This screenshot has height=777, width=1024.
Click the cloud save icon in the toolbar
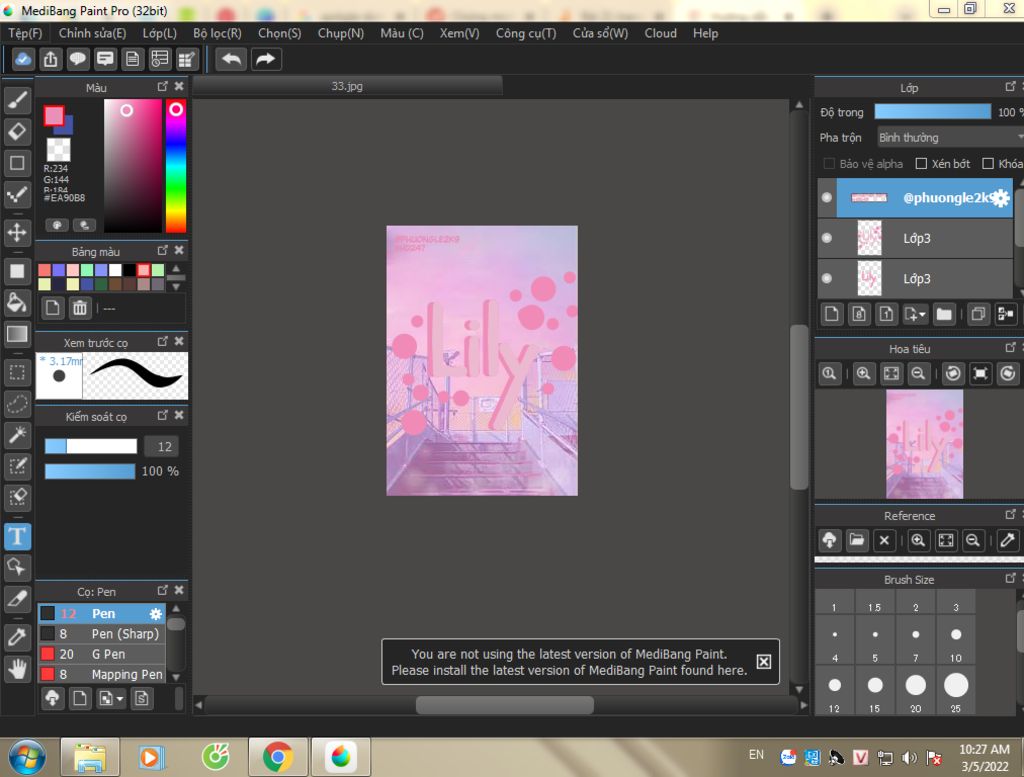point(23,59)
